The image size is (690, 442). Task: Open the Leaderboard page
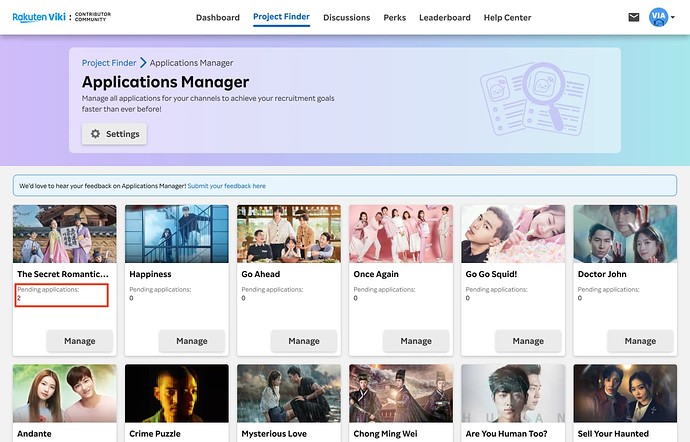coord(445,18)
